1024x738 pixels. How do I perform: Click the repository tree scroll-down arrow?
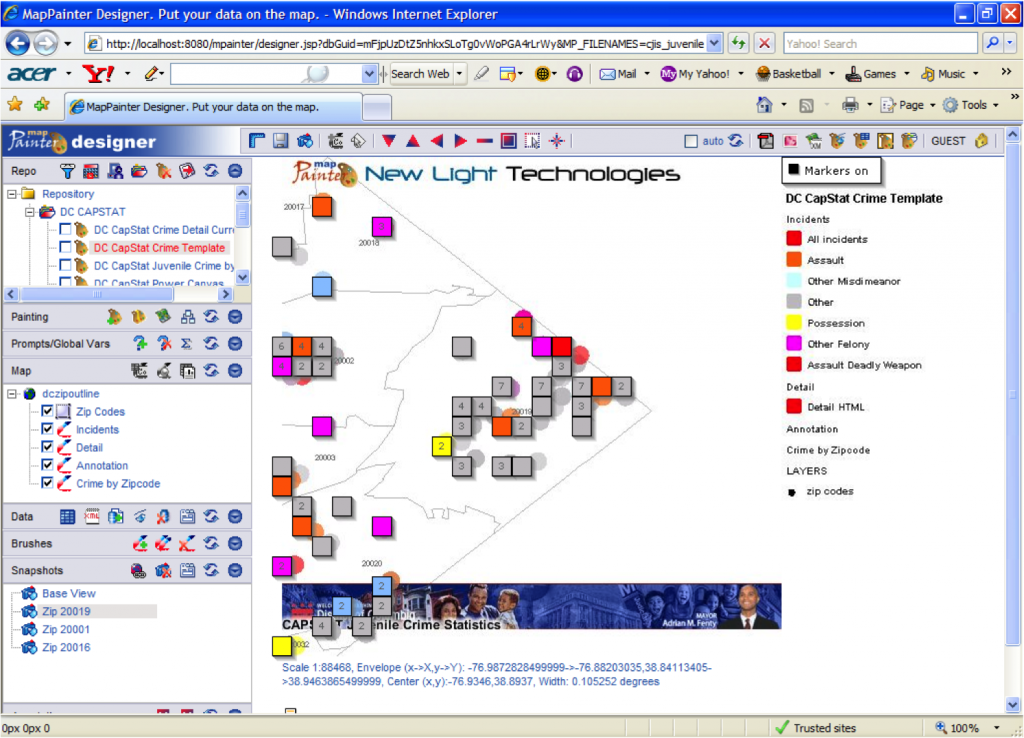242,278
